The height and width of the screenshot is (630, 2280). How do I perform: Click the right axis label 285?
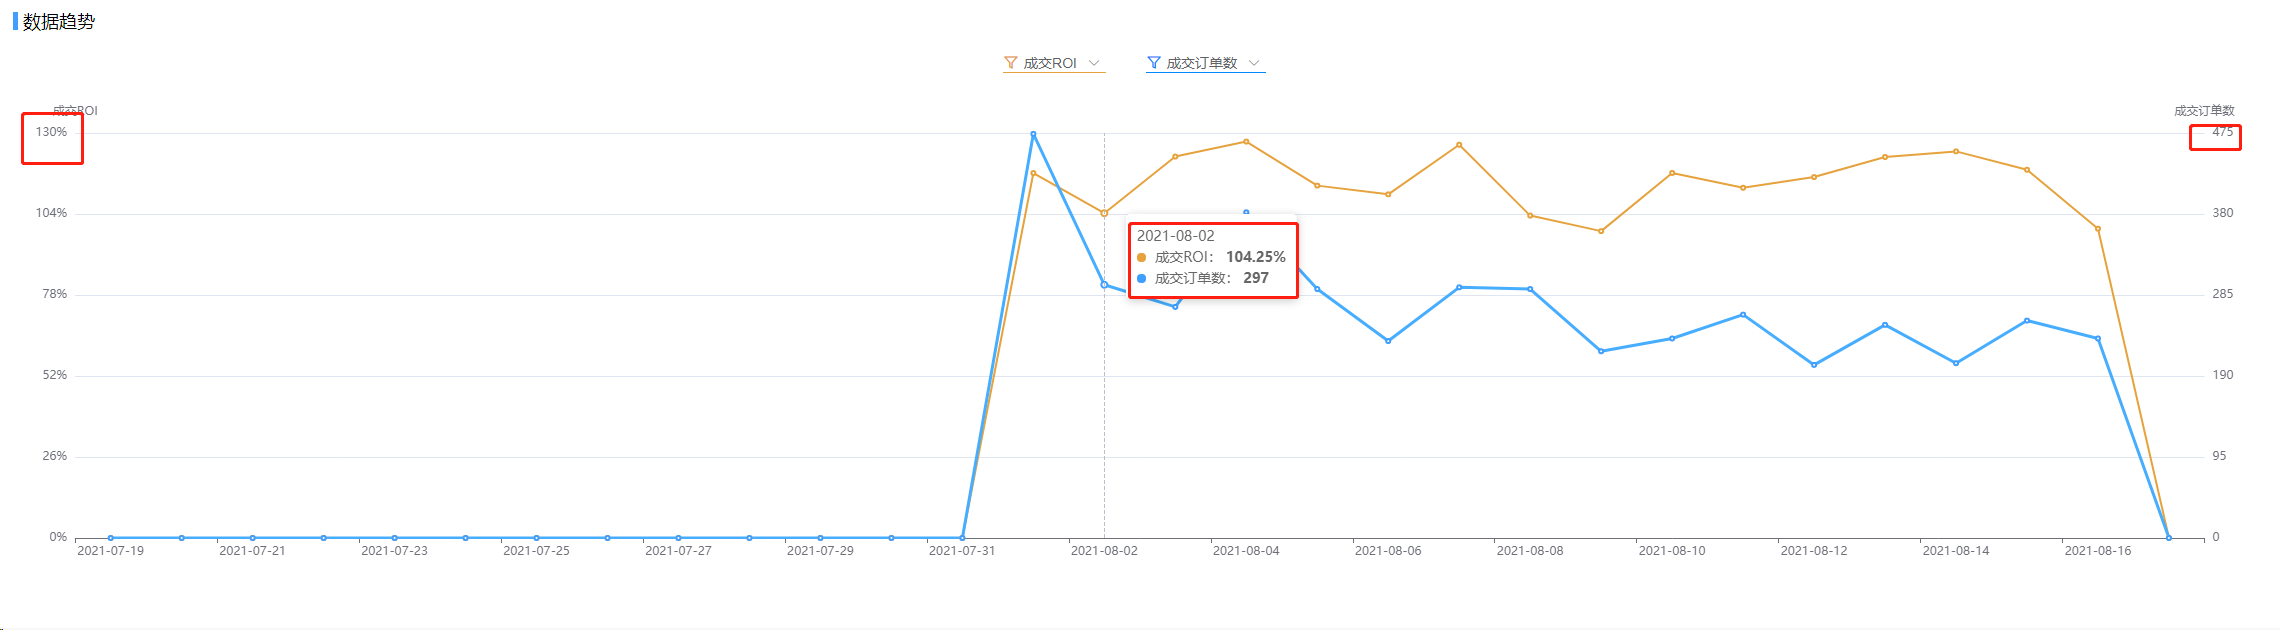pos(2222,294)
